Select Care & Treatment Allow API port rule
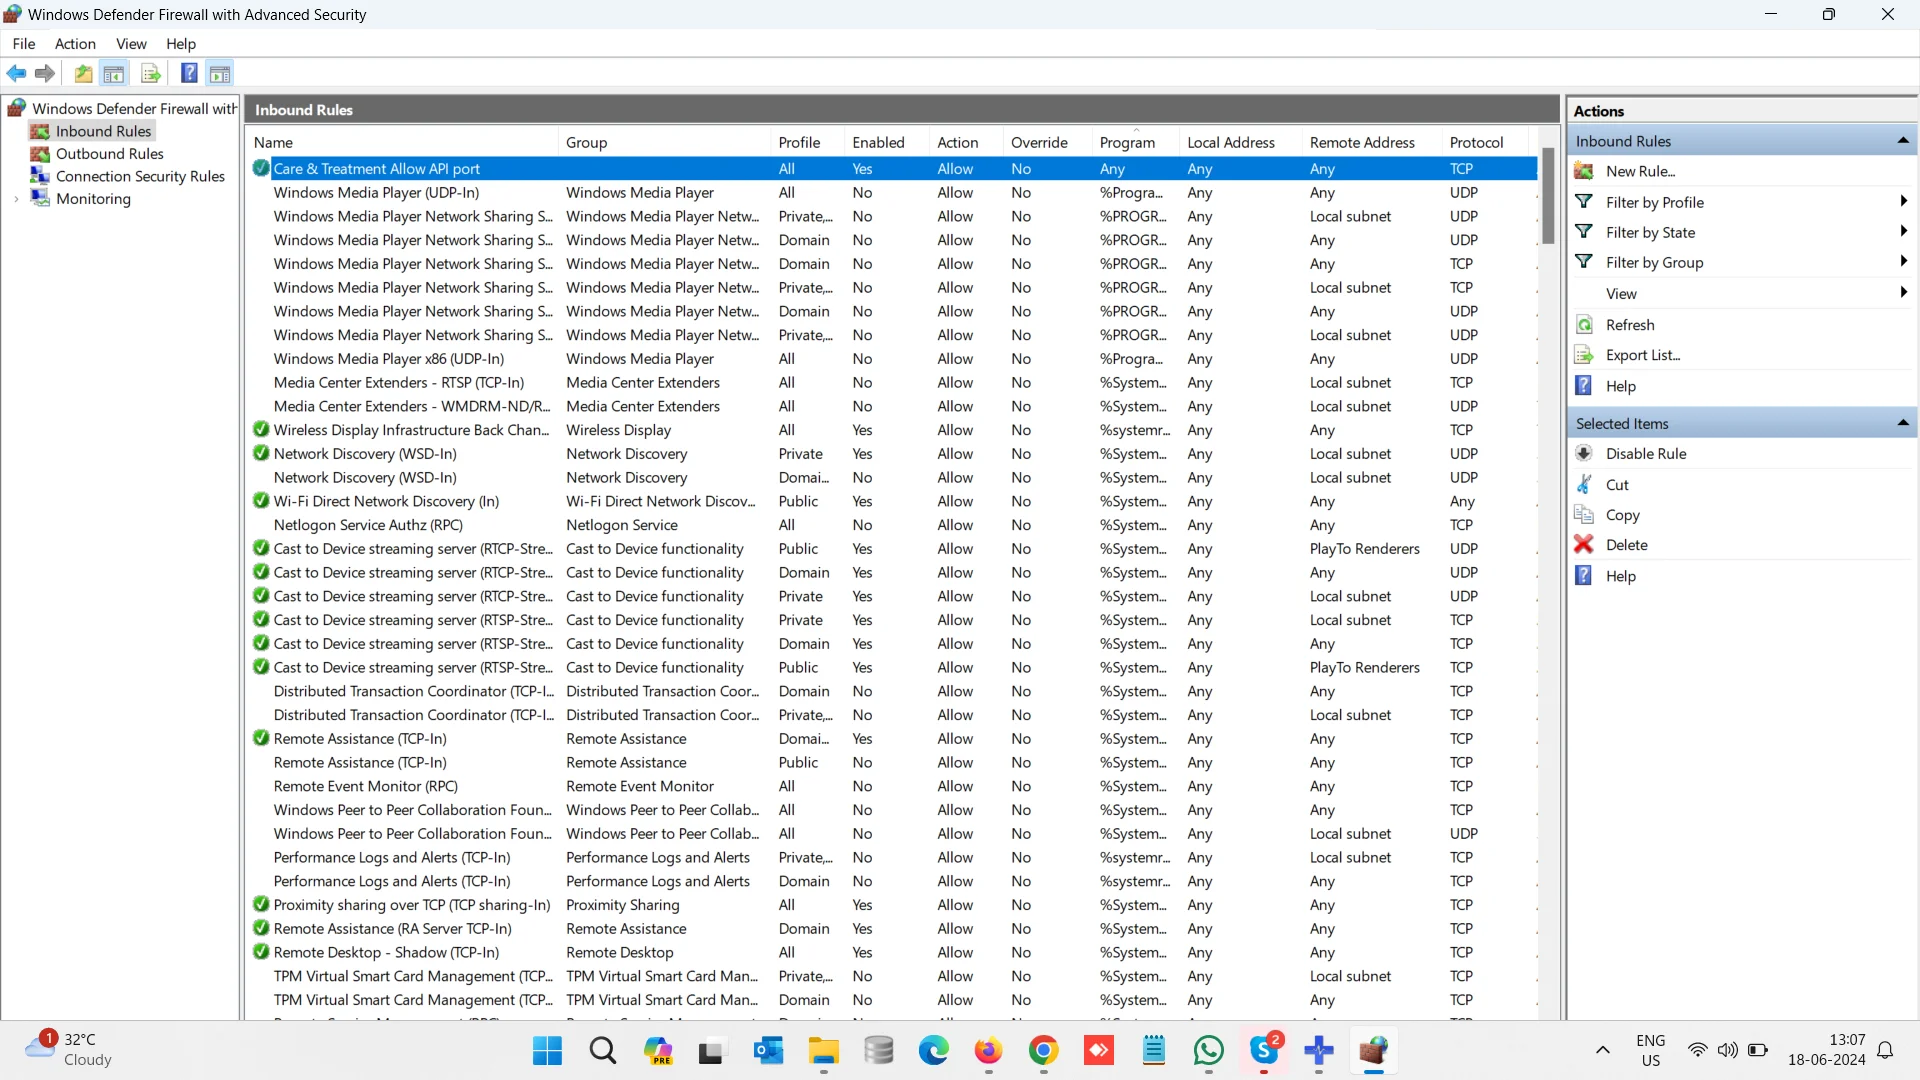The height and width of the screenshot is (1080, 1920). tap(892, 169)
